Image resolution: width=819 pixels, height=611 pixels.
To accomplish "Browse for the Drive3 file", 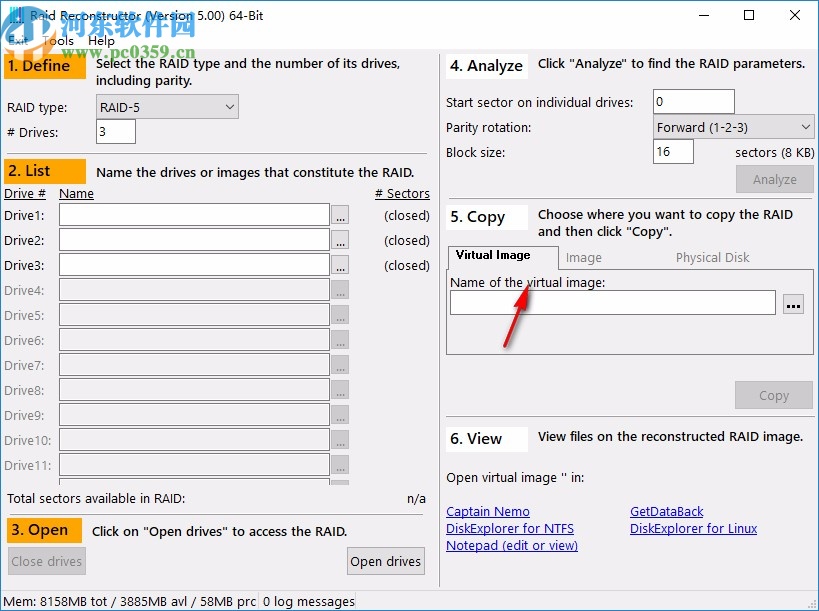I will point(340,265).
